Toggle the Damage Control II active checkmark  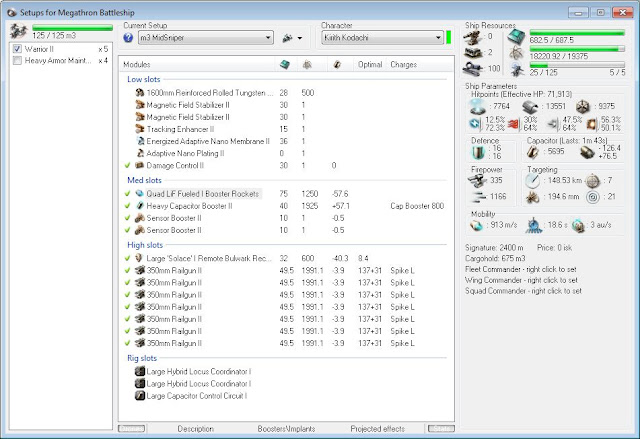pyautogui.click(x=128, y=165)
